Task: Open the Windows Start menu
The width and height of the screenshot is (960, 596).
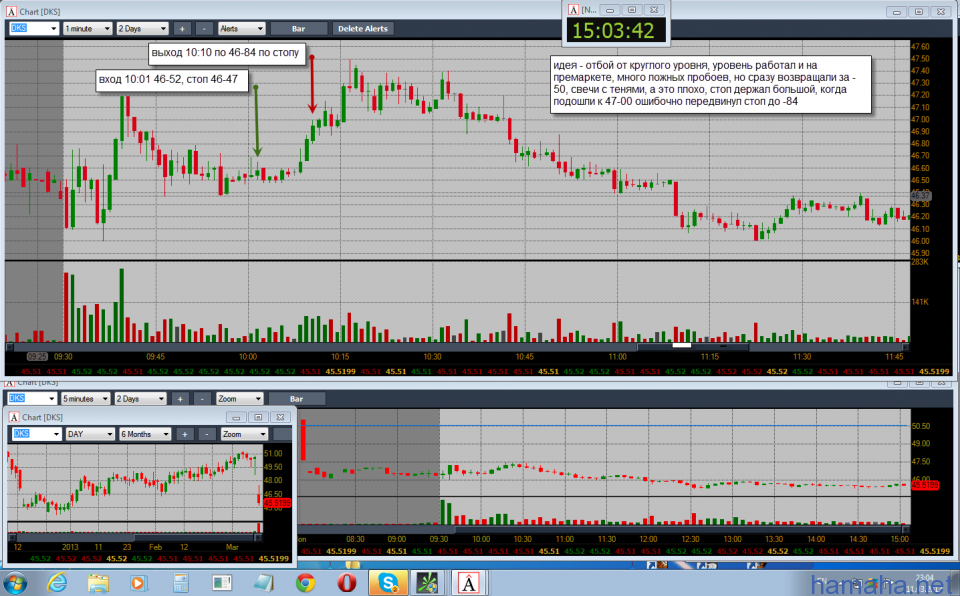Action: point(17,582)
